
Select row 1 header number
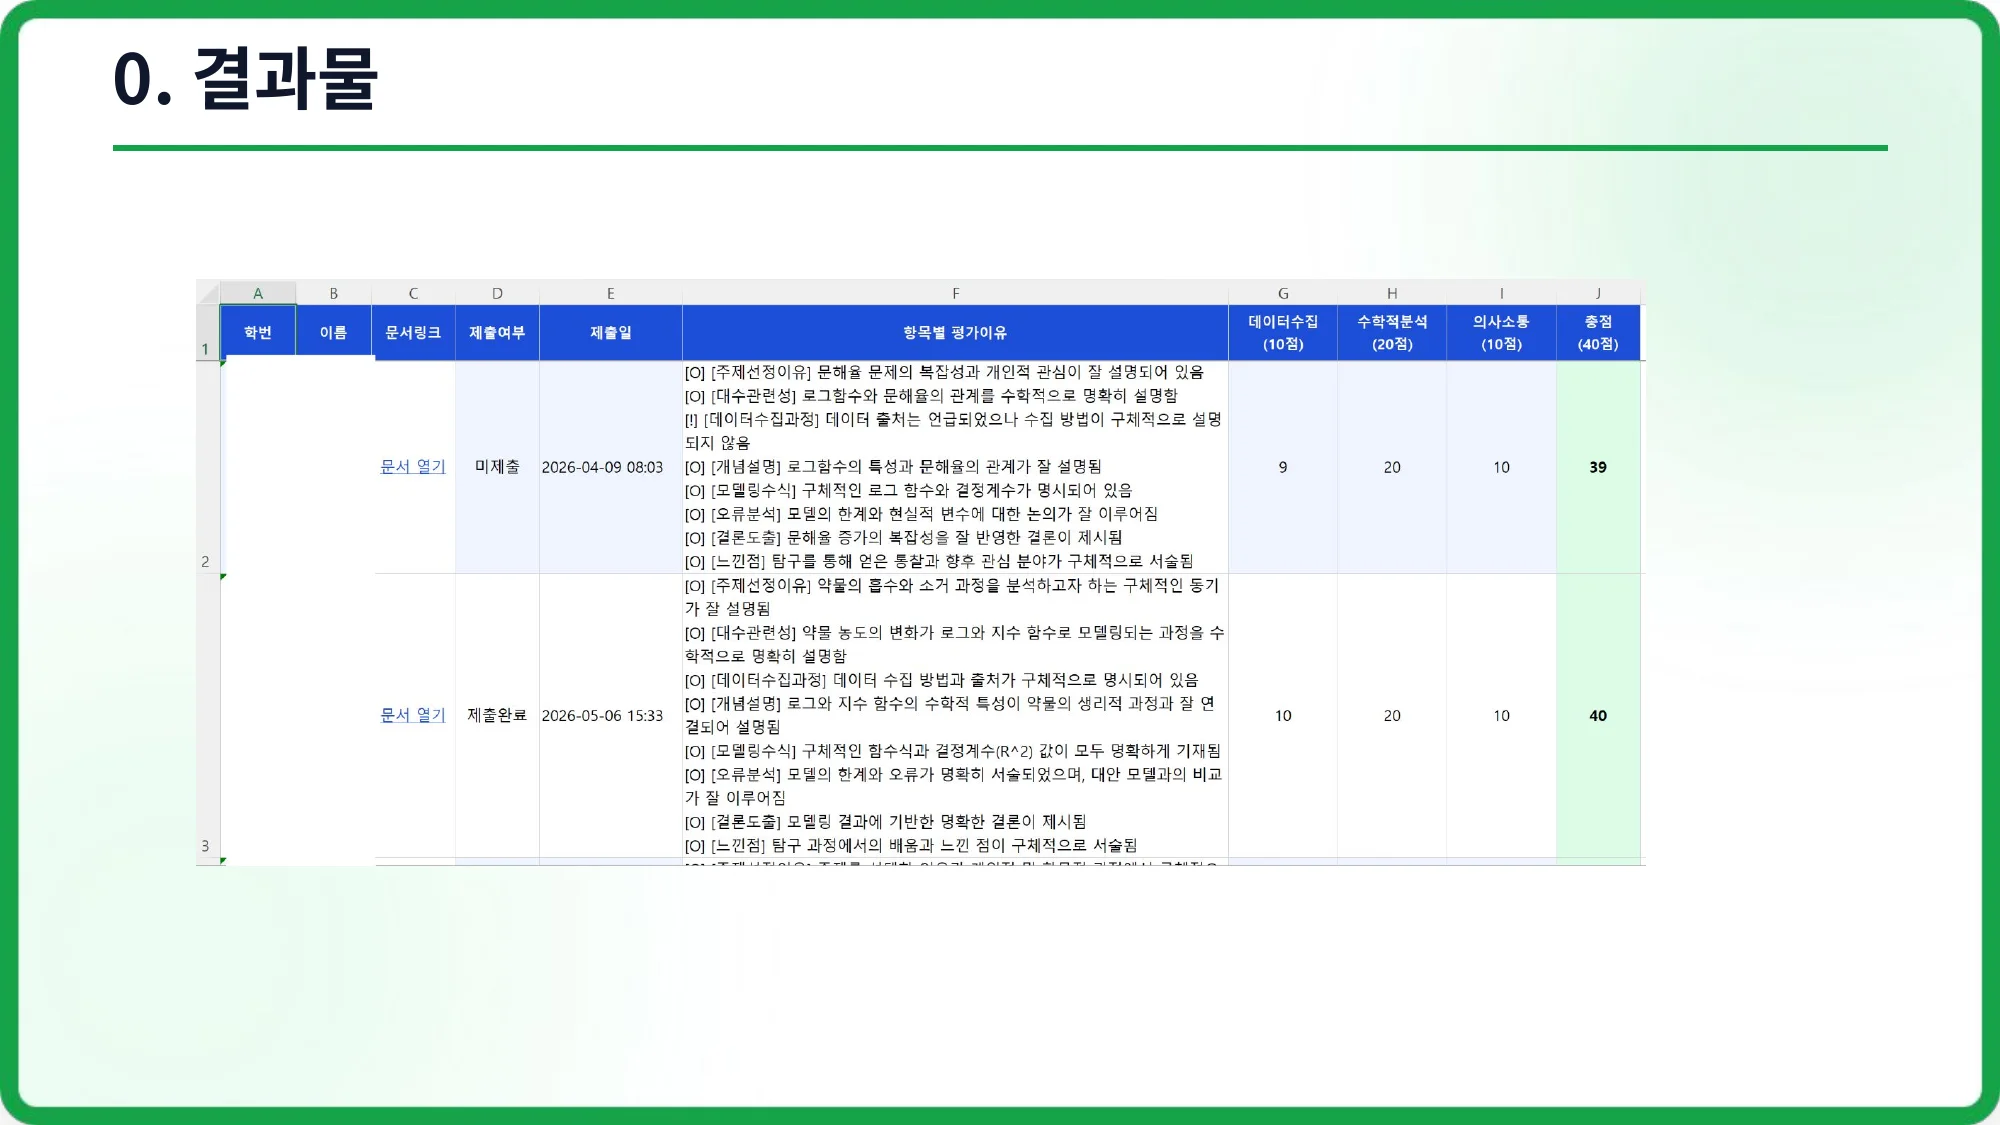(208, 333)
